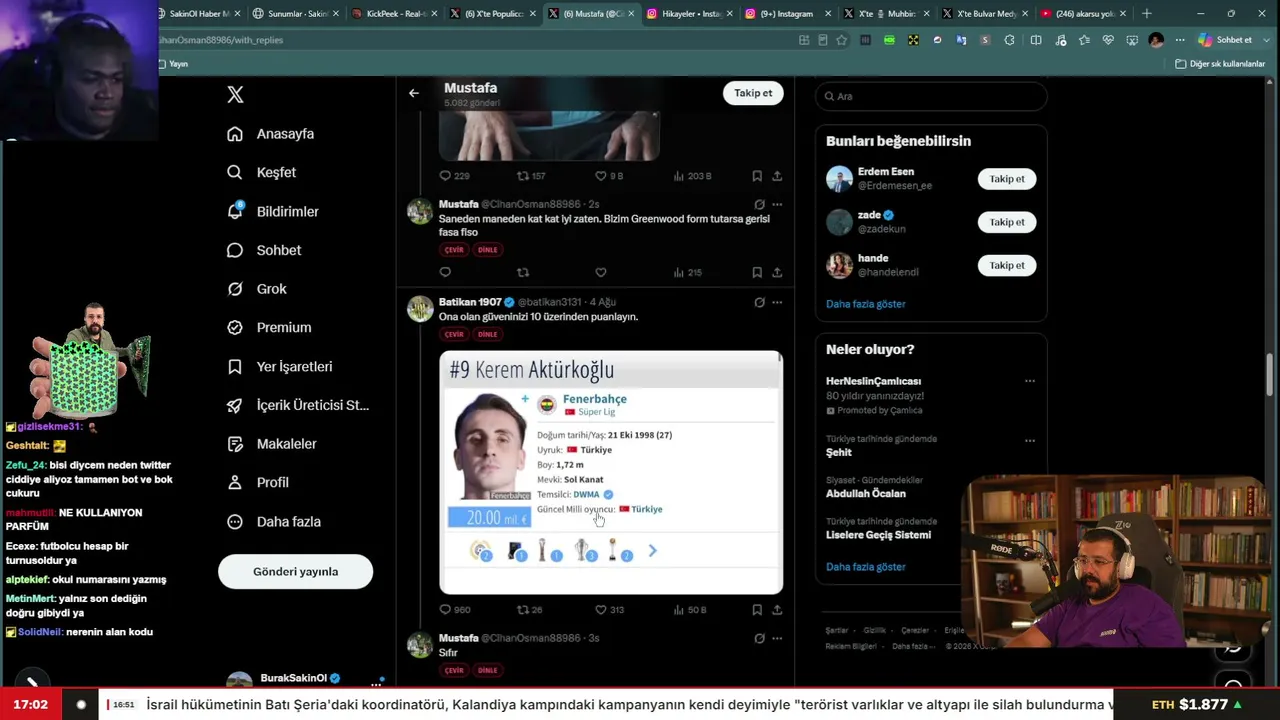This screenshot has height=720, width=1280.
Task: Open the browser profile avatar
Action: pos(1156,40)
